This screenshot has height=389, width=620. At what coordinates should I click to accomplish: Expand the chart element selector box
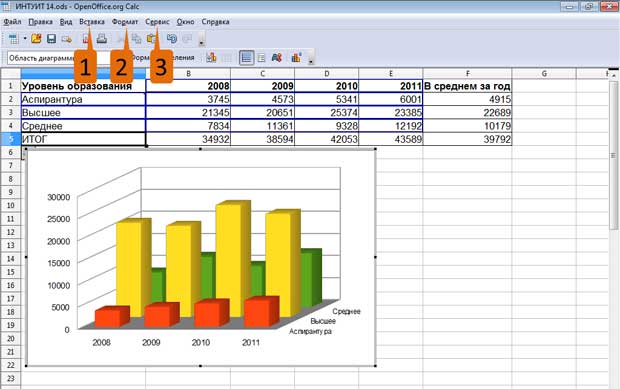58,58
